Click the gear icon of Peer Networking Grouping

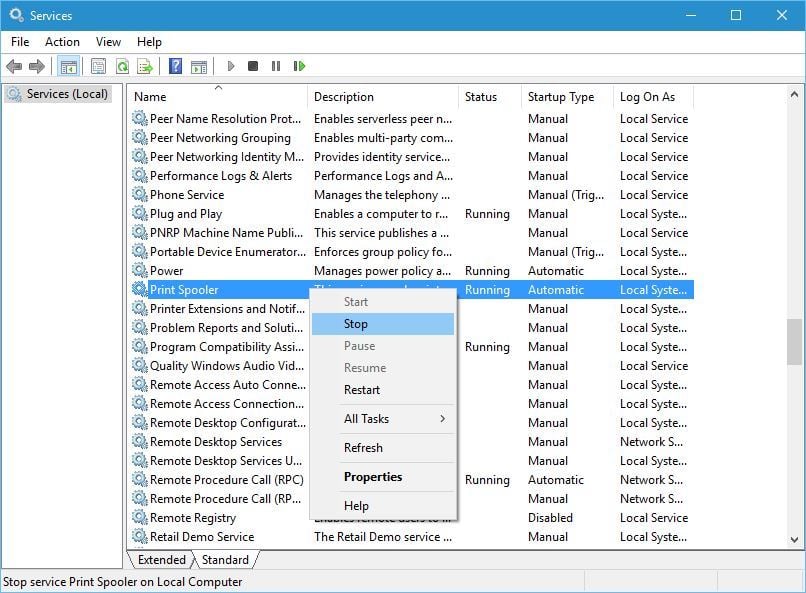pos(139,137)
